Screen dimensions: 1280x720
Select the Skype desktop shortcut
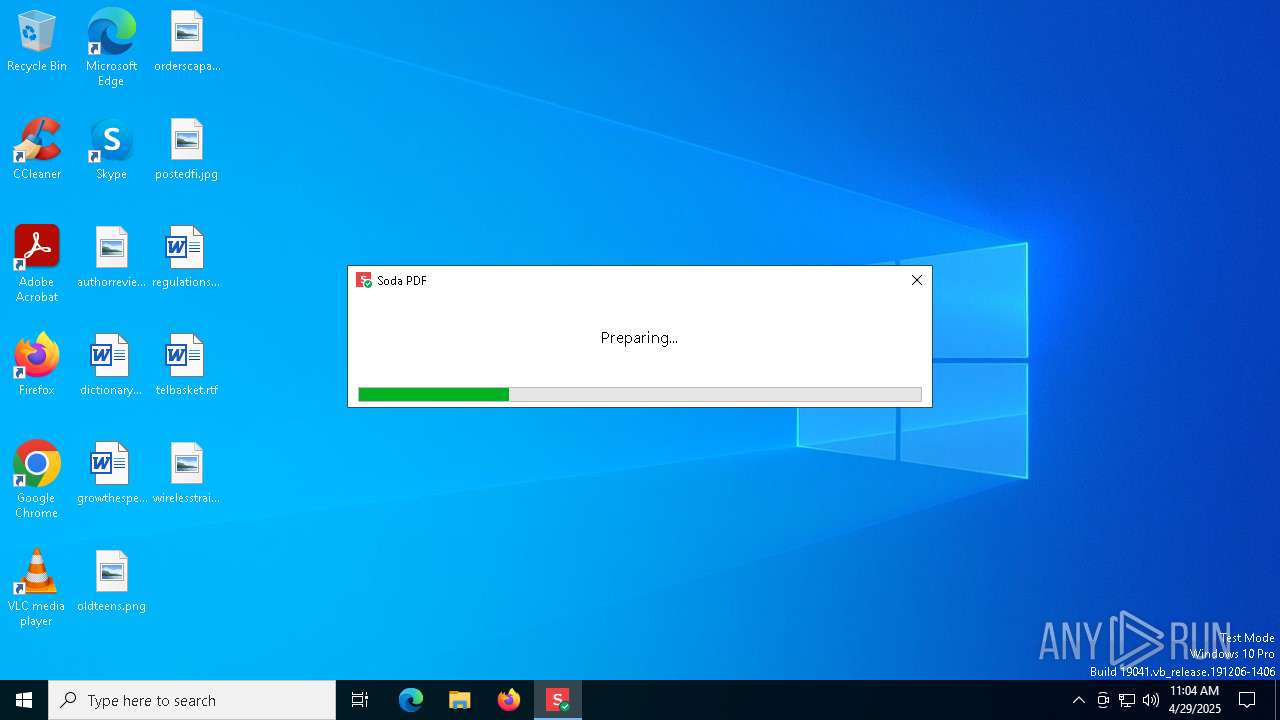click(x=111, y=150)
